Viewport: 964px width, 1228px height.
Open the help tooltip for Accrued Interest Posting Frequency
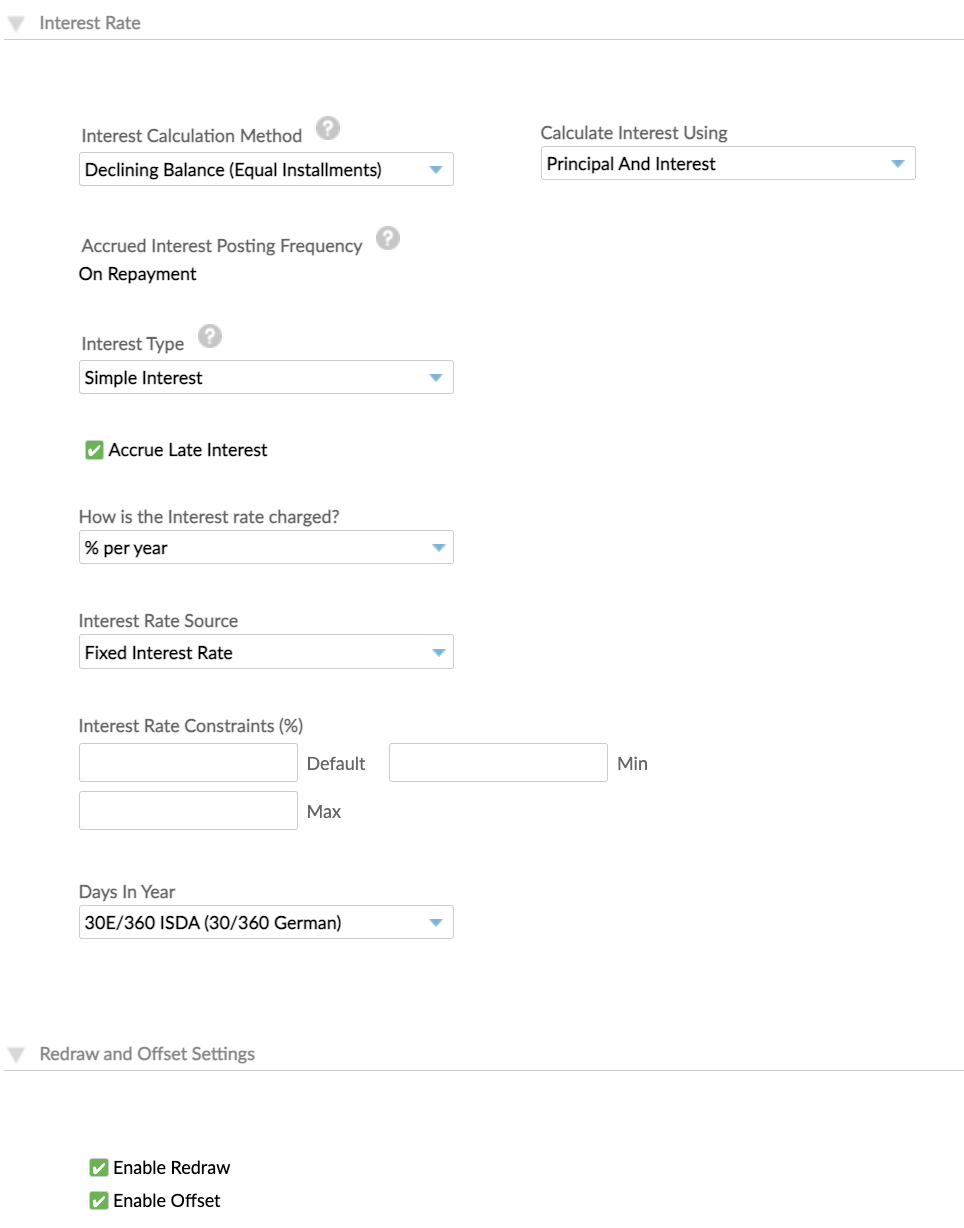click(387, 238)
